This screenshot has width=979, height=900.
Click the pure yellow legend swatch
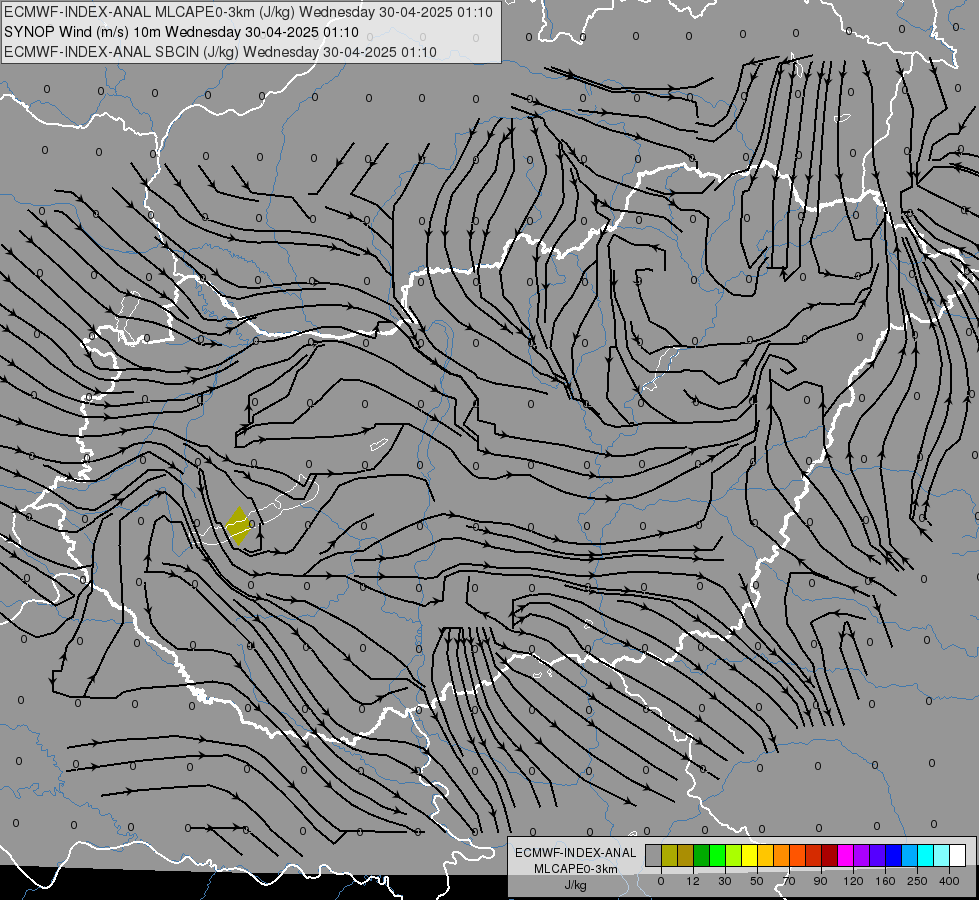tap(749, 855)
